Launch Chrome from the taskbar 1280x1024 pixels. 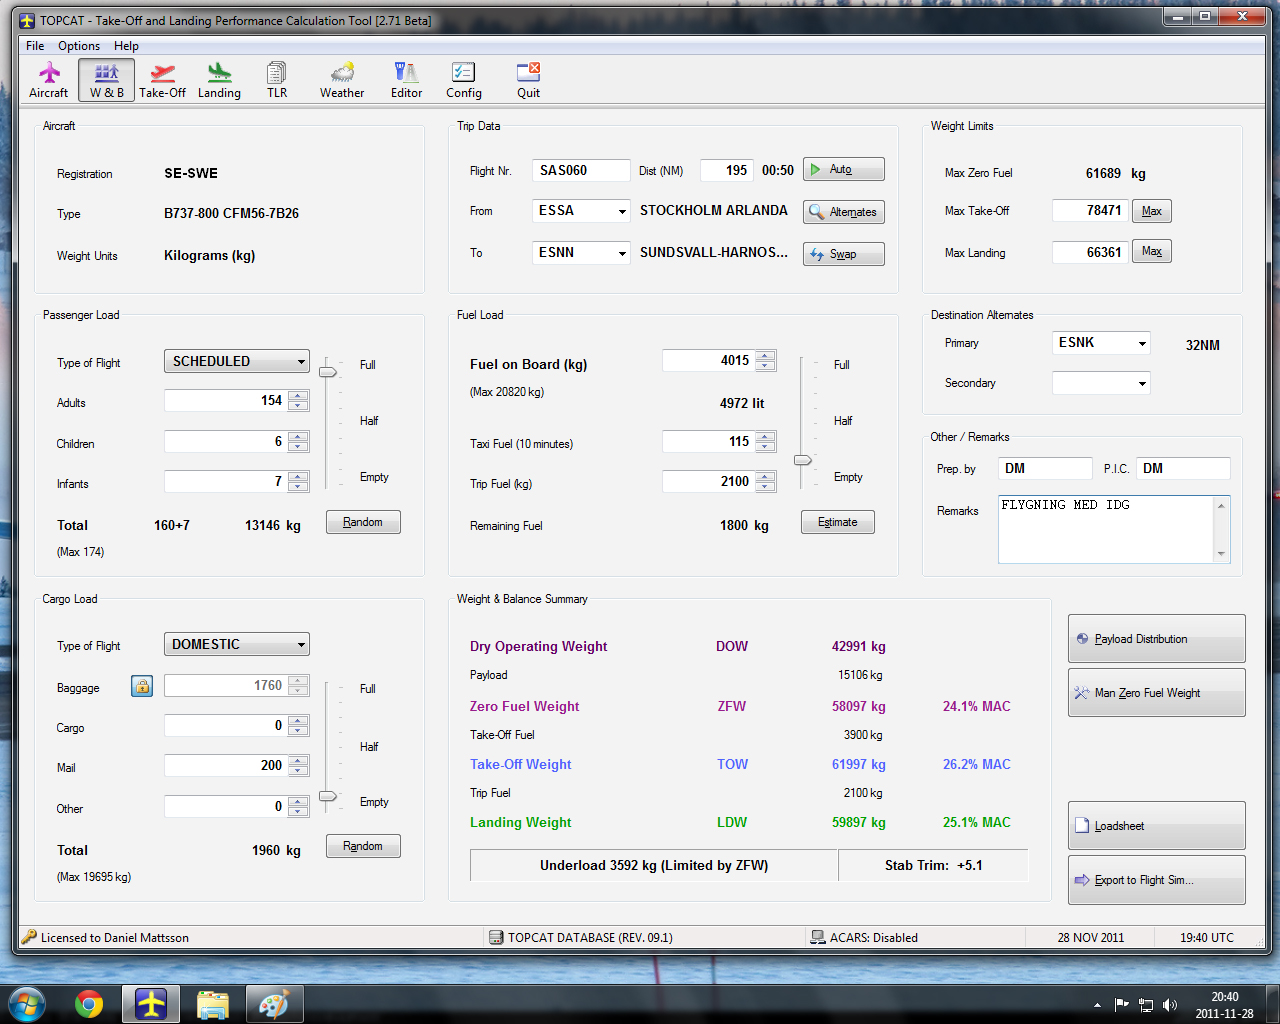click(x=89, y=1004)
